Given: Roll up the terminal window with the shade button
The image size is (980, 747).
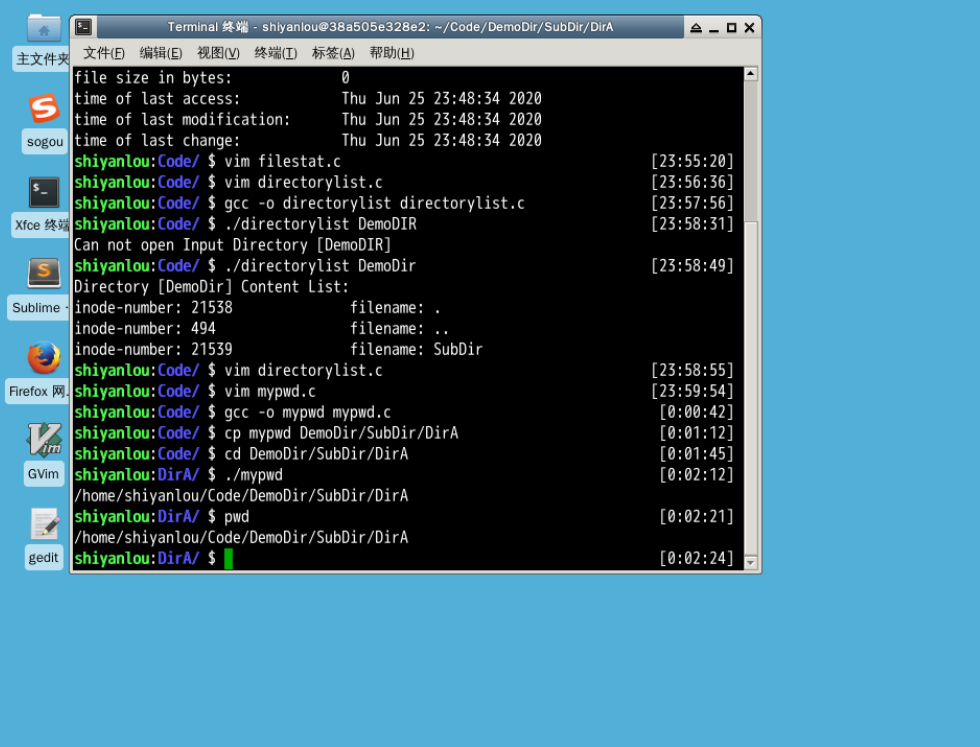Looking at the screenshot, I should coord(696,28).
